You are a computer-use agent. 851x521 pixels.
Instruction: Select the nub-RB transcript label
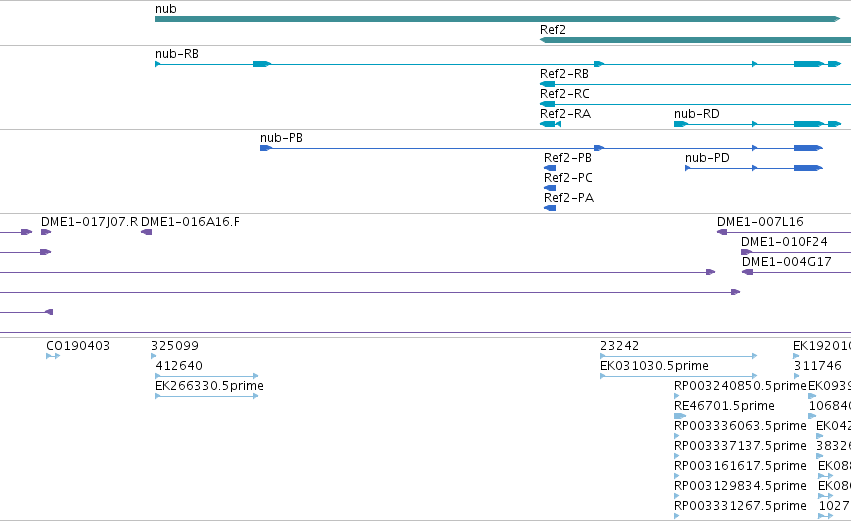click(177, 54)
